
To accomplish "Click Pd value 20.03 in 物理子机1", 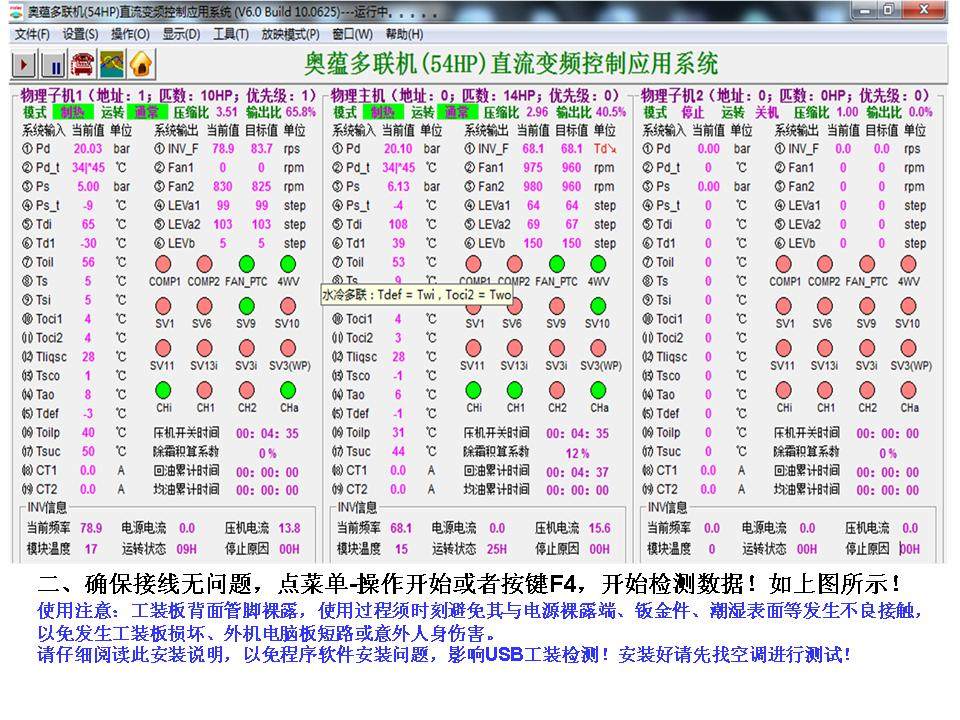I will [88, 149].
